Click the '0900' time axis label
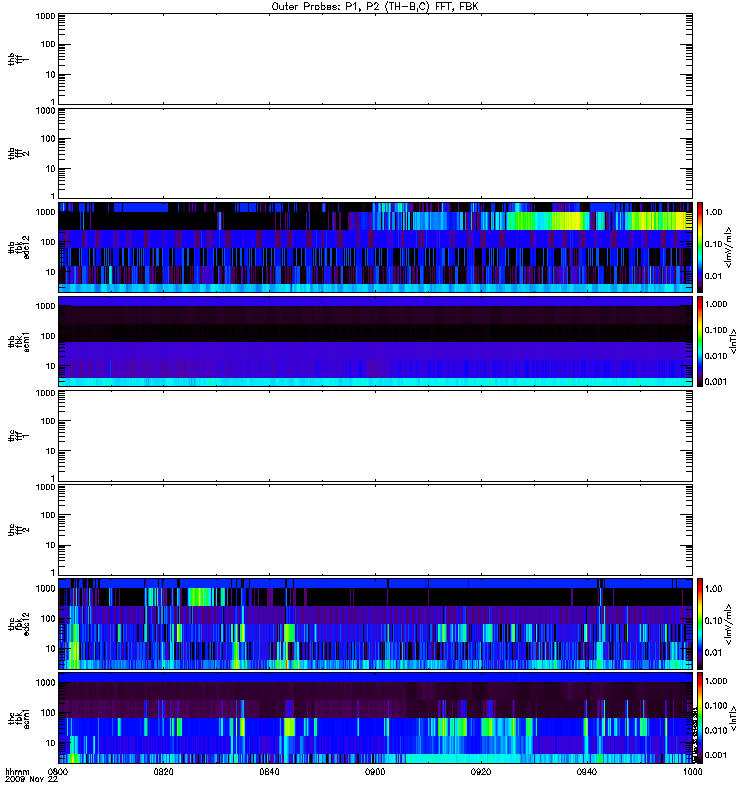This screenshot has width=750, height=800. (375, 772)
